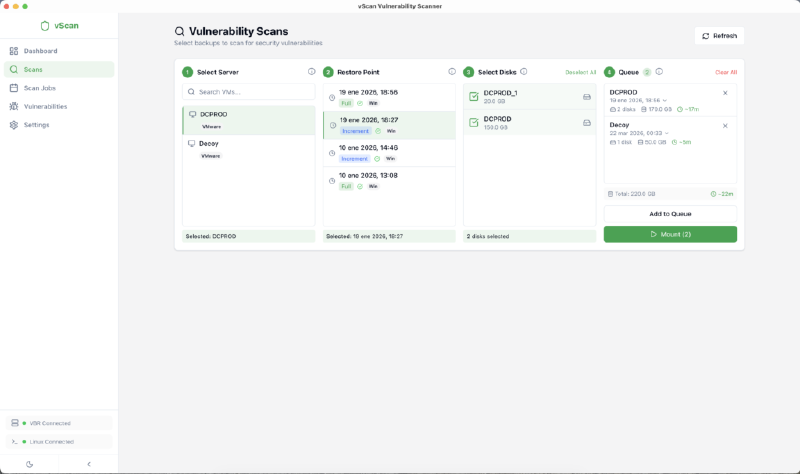
Task: Click the ~22m total time estimate
Action: click(722, 194)
